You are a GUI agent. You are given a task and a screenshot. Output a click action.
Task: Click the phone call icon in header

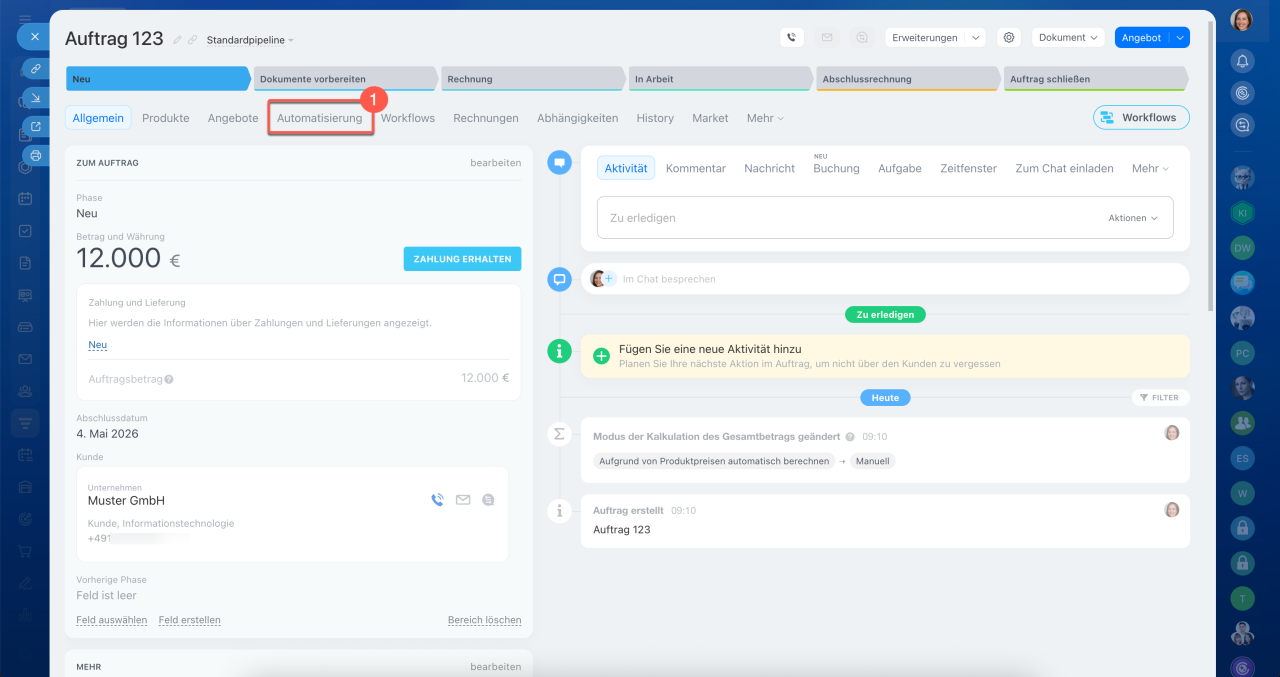(x=792, y=38)
